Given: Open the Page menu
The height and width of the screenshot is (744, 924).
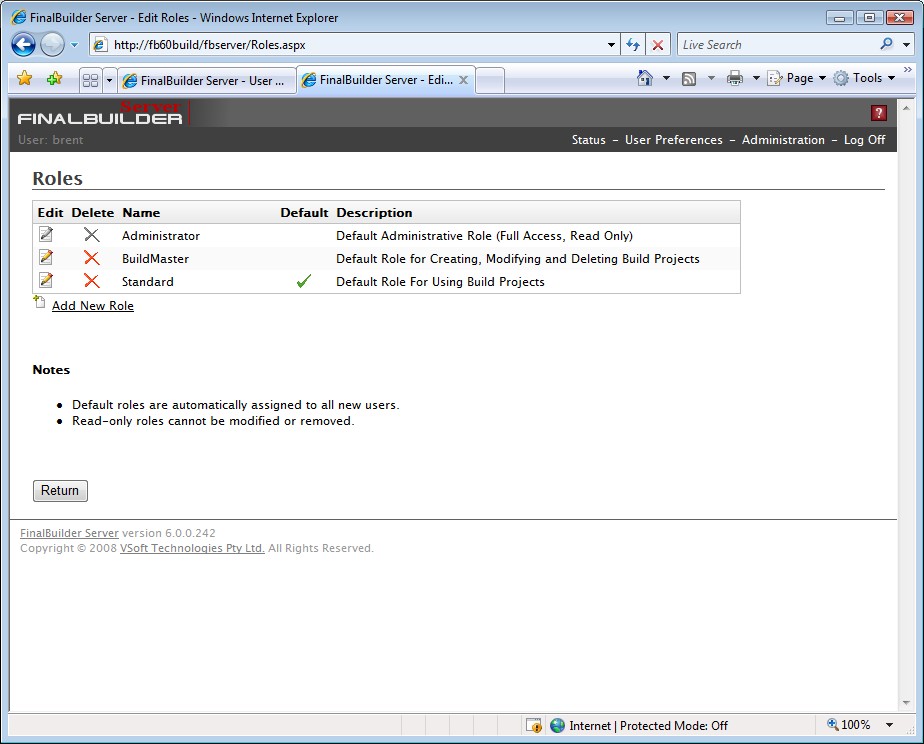Looking at the screenshot, I should click(796, 78).
